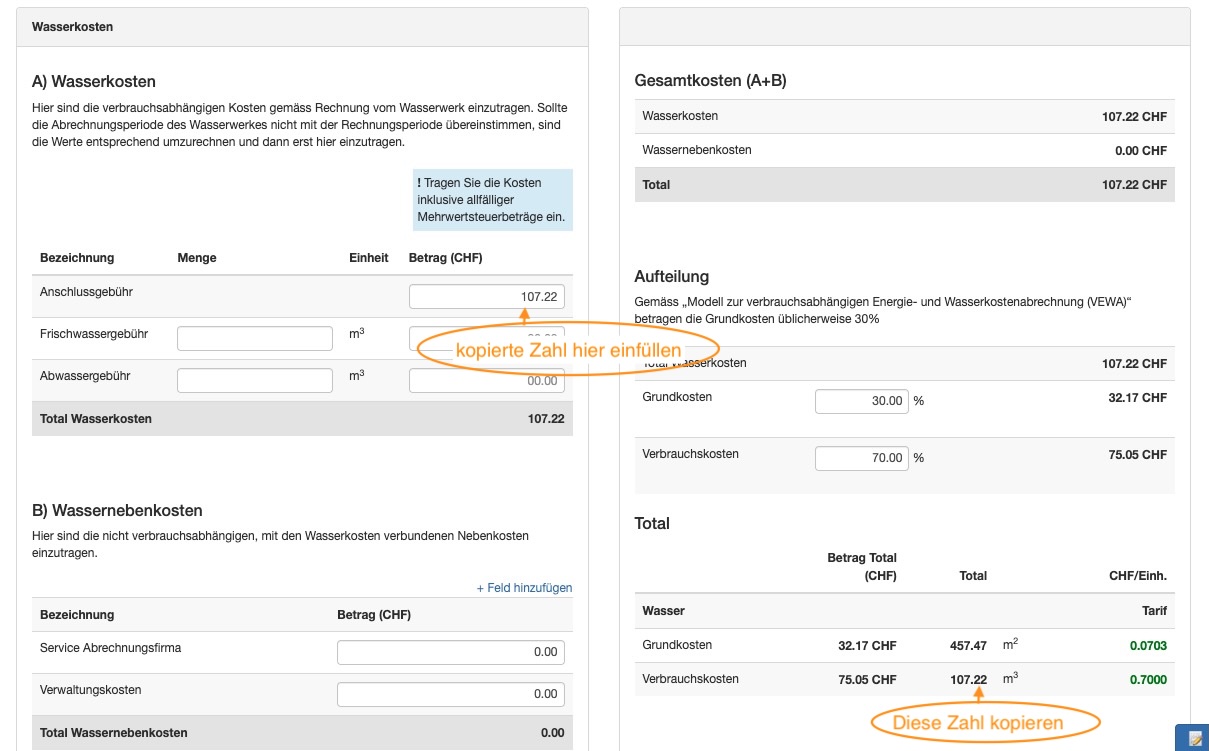Click the '+ Feld hinzufügen' link
The width and height of the screenshot is (1209, 751).
tap(524, 588)
